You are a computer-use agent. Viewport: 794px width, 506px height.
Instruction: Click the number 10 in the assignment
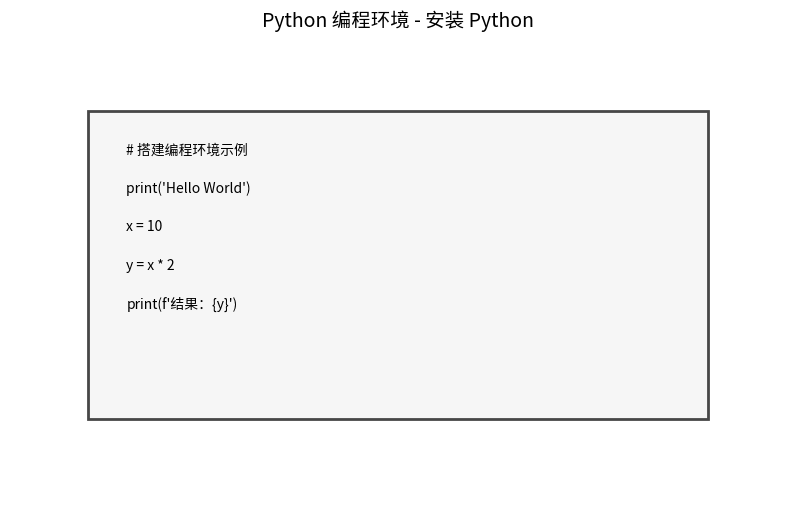pyautogui.click(x=155, y=226)
